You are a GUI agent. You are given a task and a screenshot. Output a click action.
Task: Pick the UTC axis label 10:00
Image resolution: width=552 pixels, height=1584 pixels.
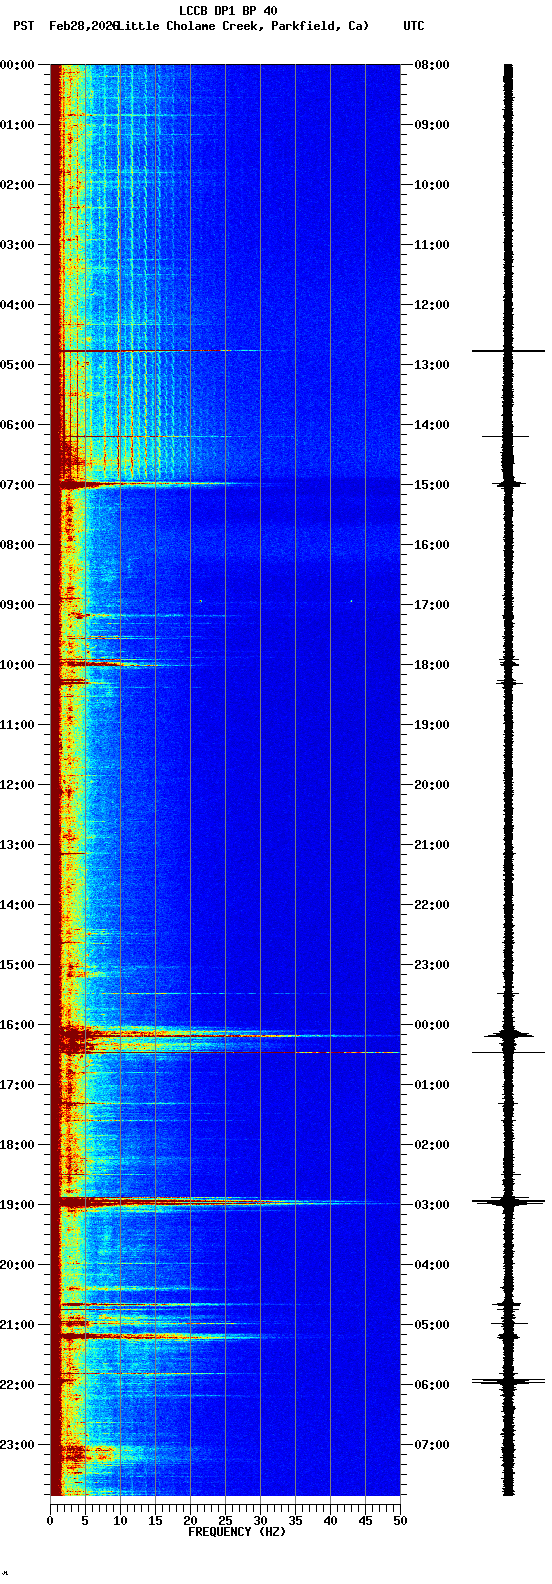(432, 185)
